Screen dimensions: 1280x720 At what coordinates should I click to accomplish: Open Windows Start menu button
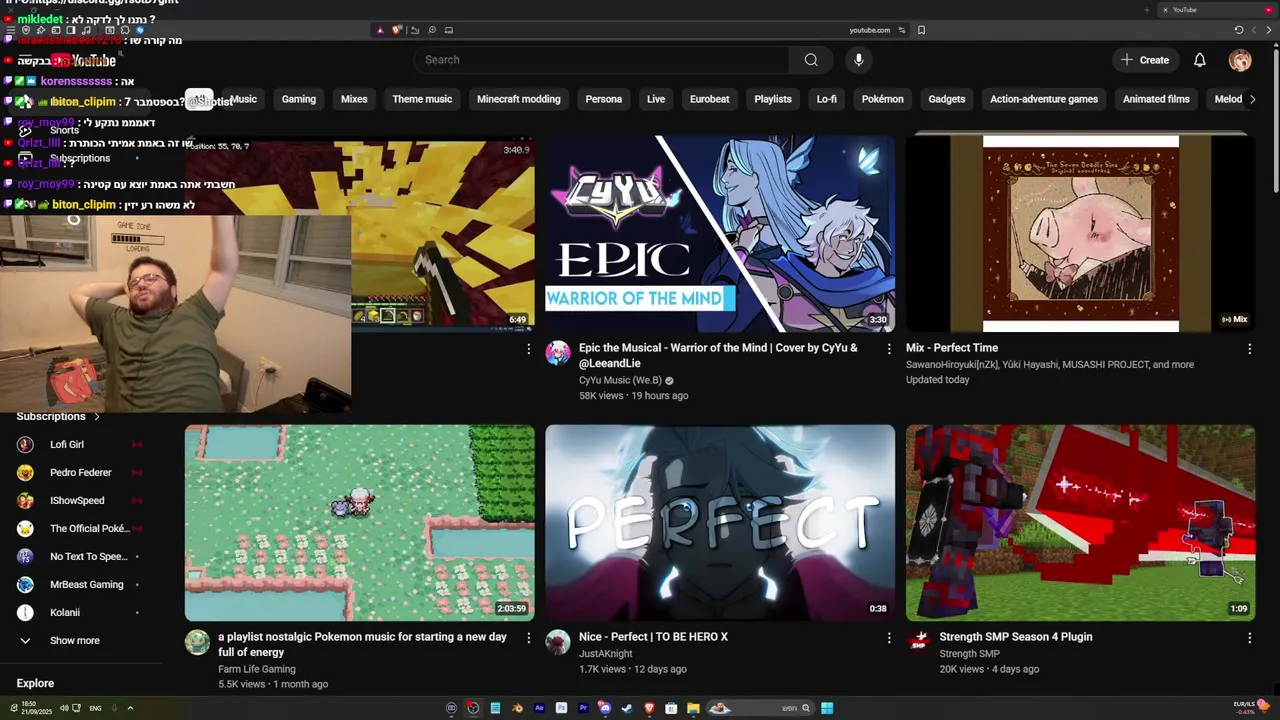pyautogui.click(x=827, y=708)
